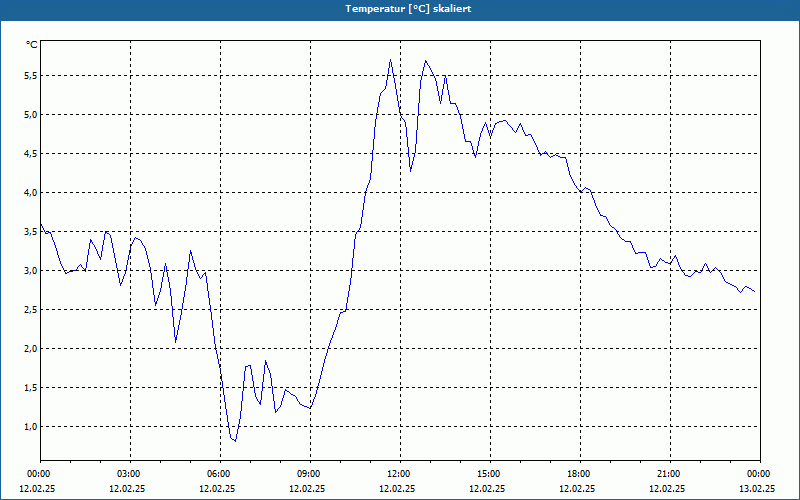Pick the "15:00" x-axis time label
This screenshot has width=800, height=500.
tap(487, 474)
